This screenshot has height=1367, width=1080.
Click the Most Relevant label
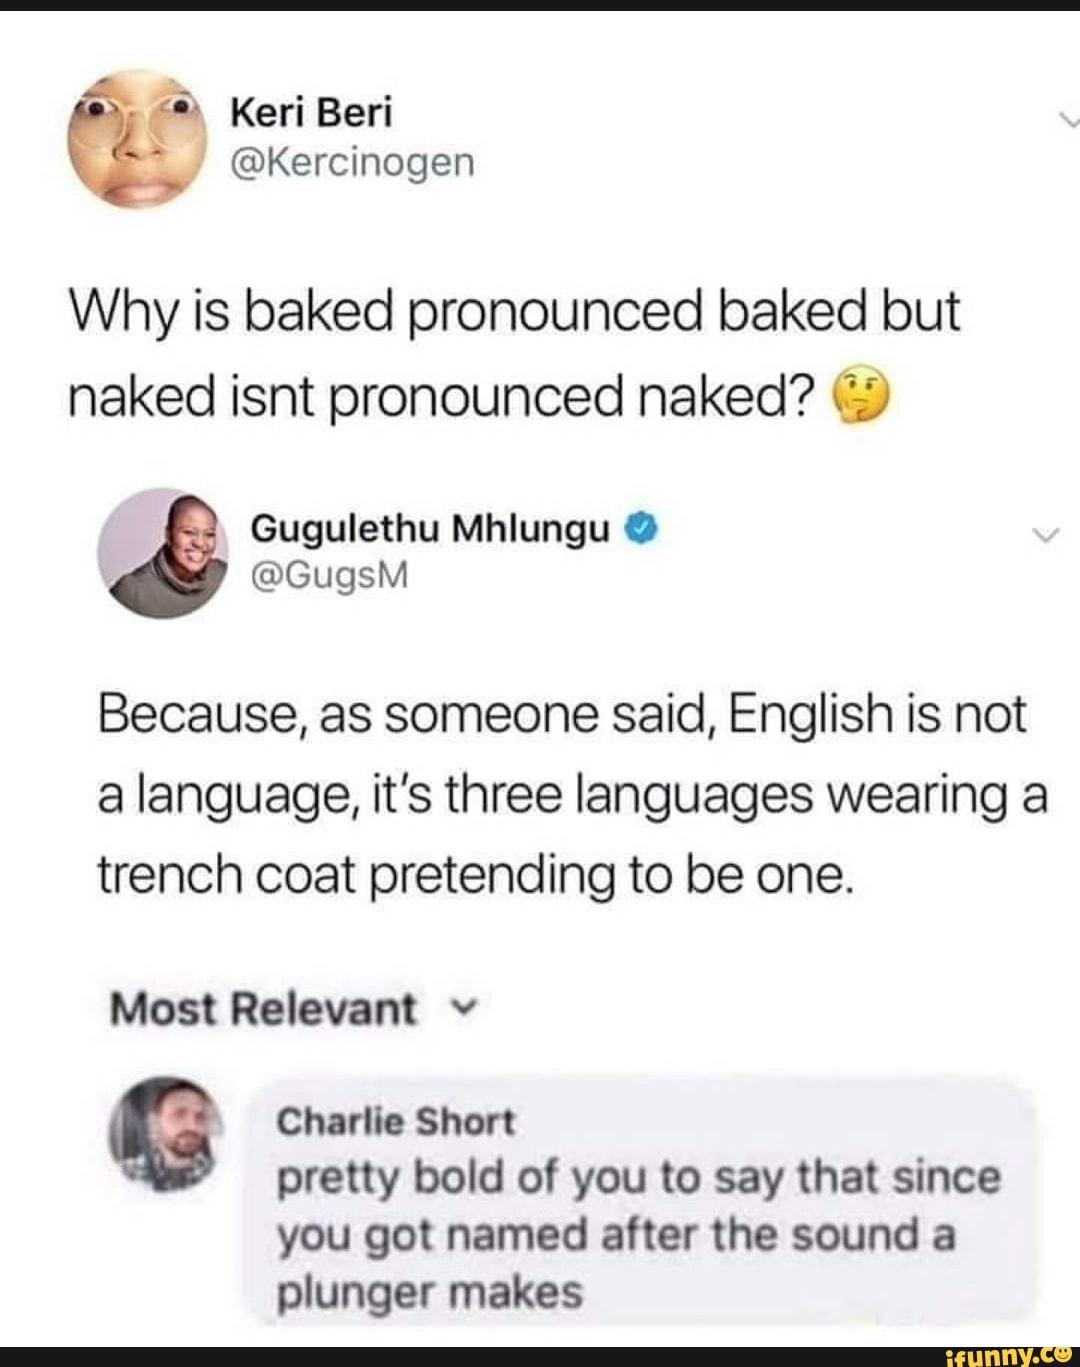point(262,1008)
